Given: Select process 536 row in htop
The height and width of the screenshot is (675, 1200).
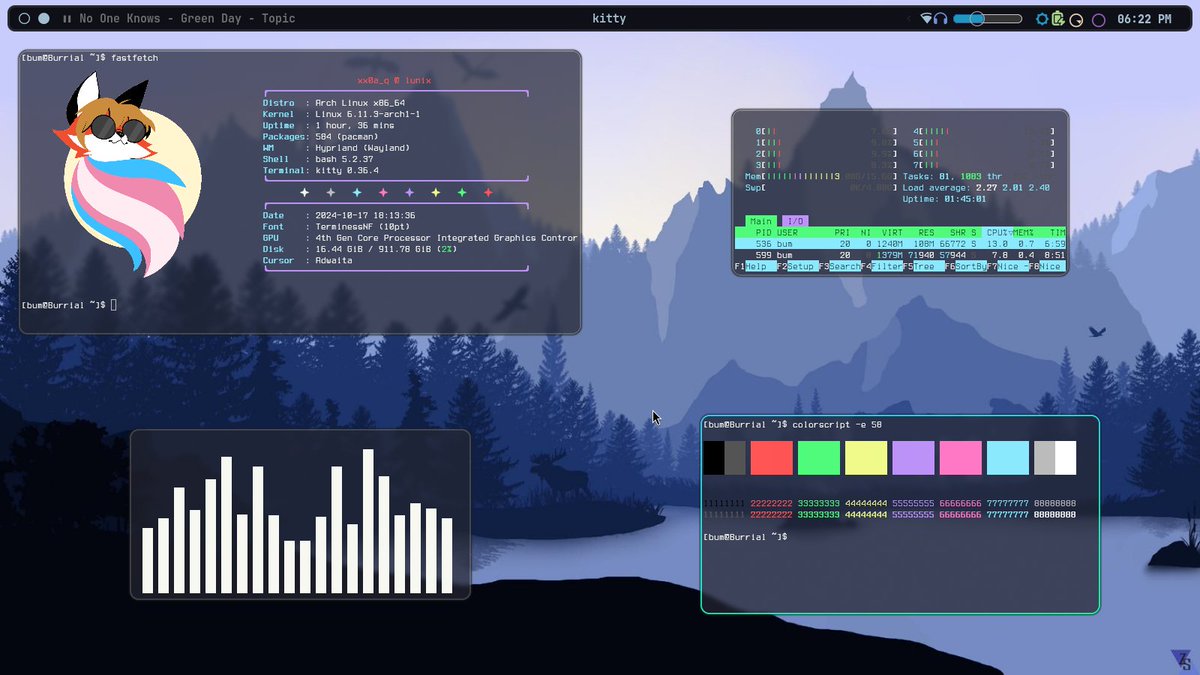Looking at the screenshot, I should (900, 244).
